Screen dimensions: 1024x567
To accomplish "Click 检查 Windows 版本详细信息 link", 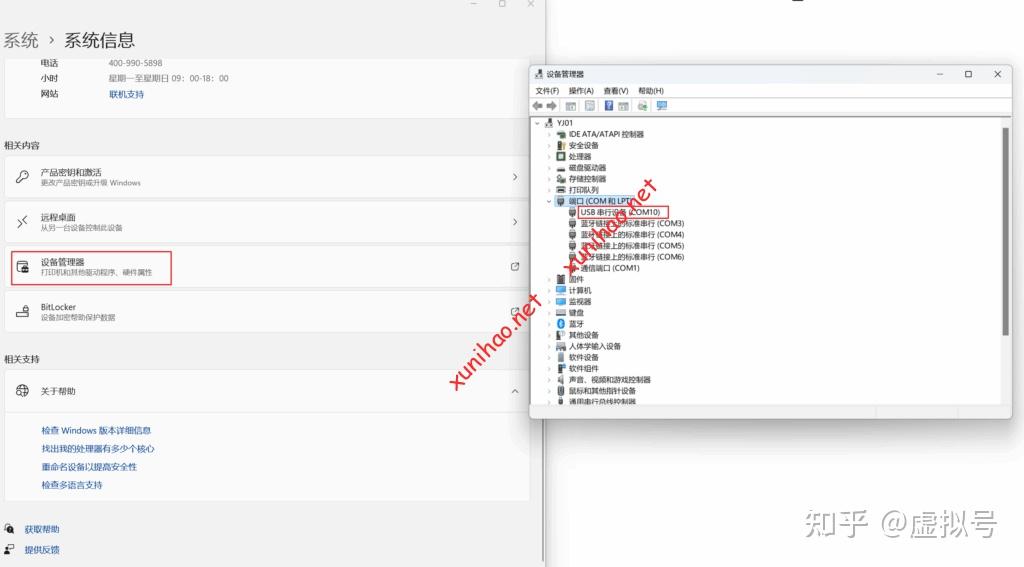I will coord(96,430).
